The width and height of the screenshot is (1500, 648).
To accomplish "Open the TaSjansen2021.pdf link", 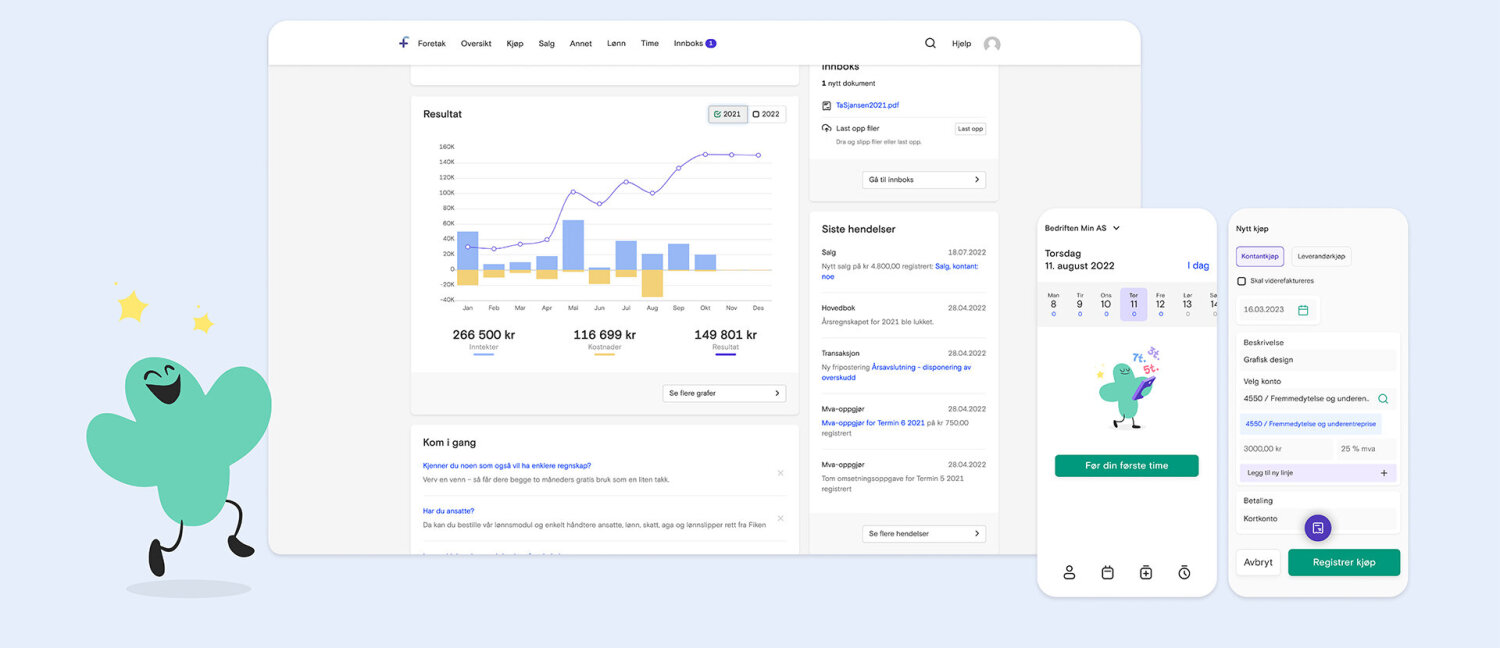I will pos(867,105).
